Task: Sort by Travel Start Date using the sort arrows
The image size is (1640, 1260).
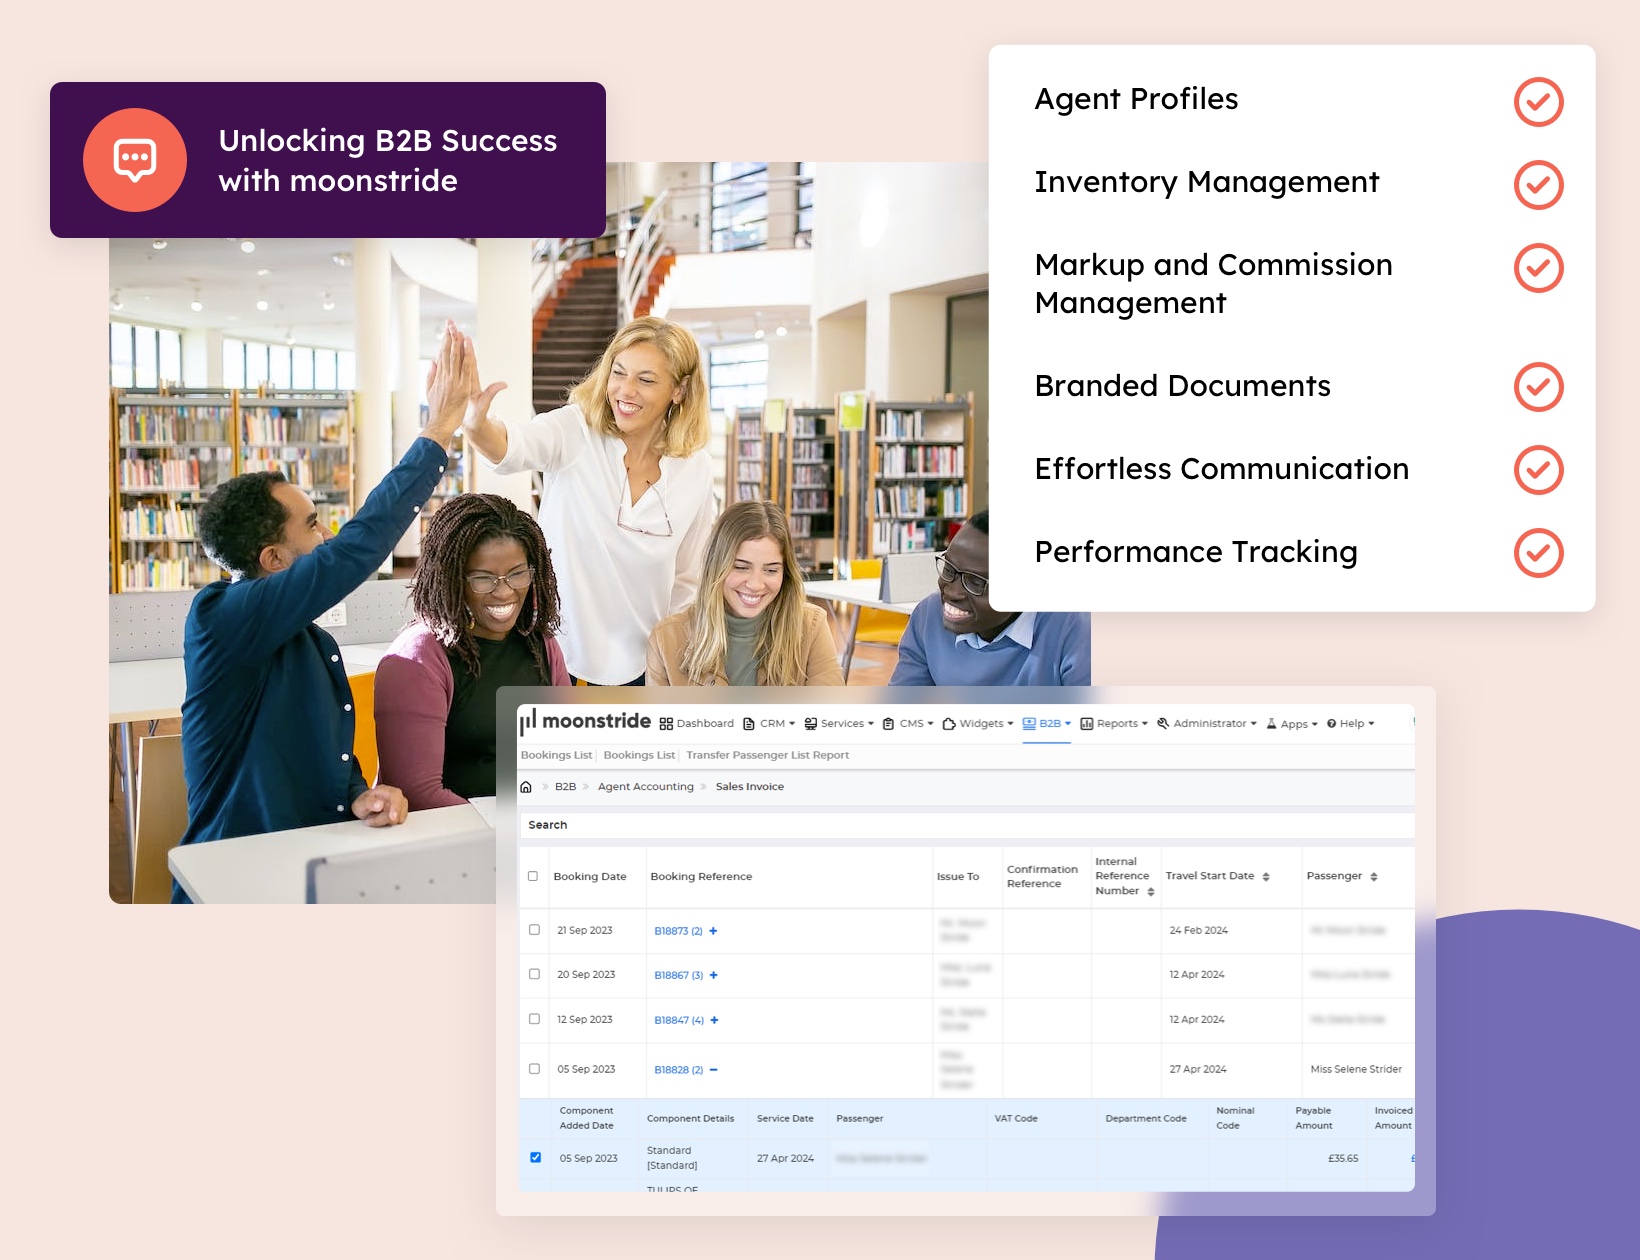Action: coord(1266,877)
